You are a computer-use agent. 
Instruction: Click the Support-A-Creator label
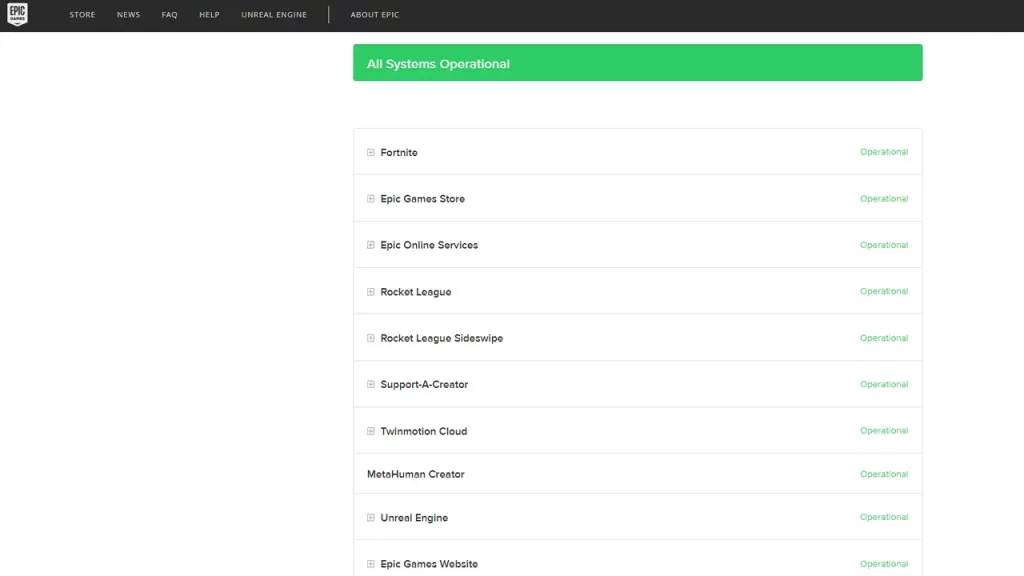(x=424, y=385)
